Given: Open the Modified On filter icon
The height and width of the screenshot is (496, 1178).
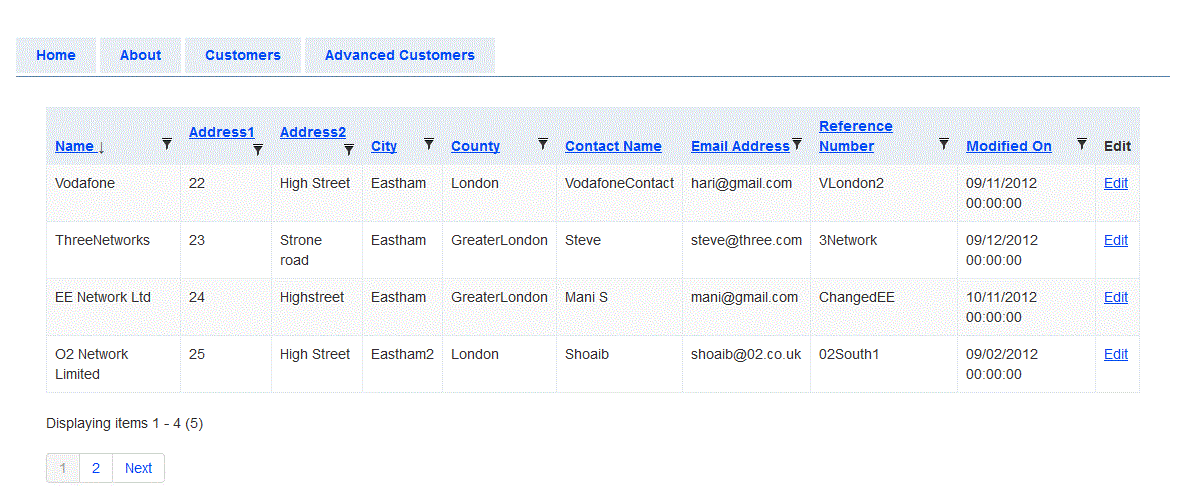Looking at the screenshot, I should pos(1082,144).
